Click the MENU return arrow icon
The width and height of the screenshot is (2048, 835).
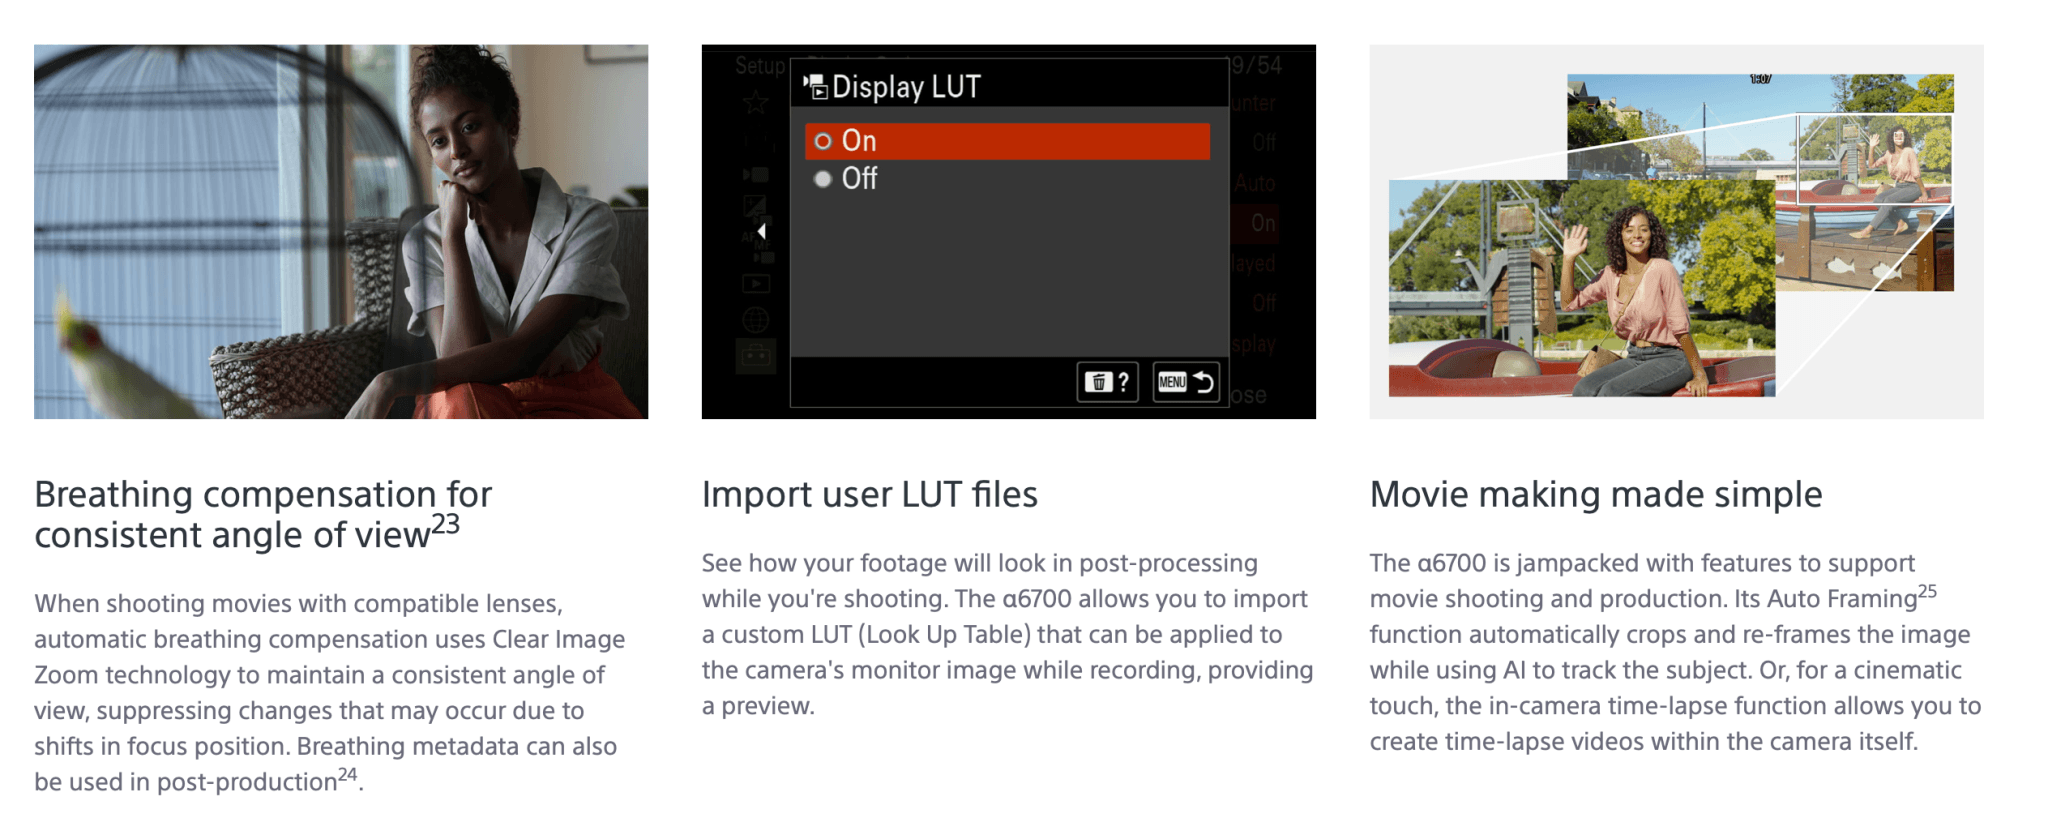pos(1186,382)
